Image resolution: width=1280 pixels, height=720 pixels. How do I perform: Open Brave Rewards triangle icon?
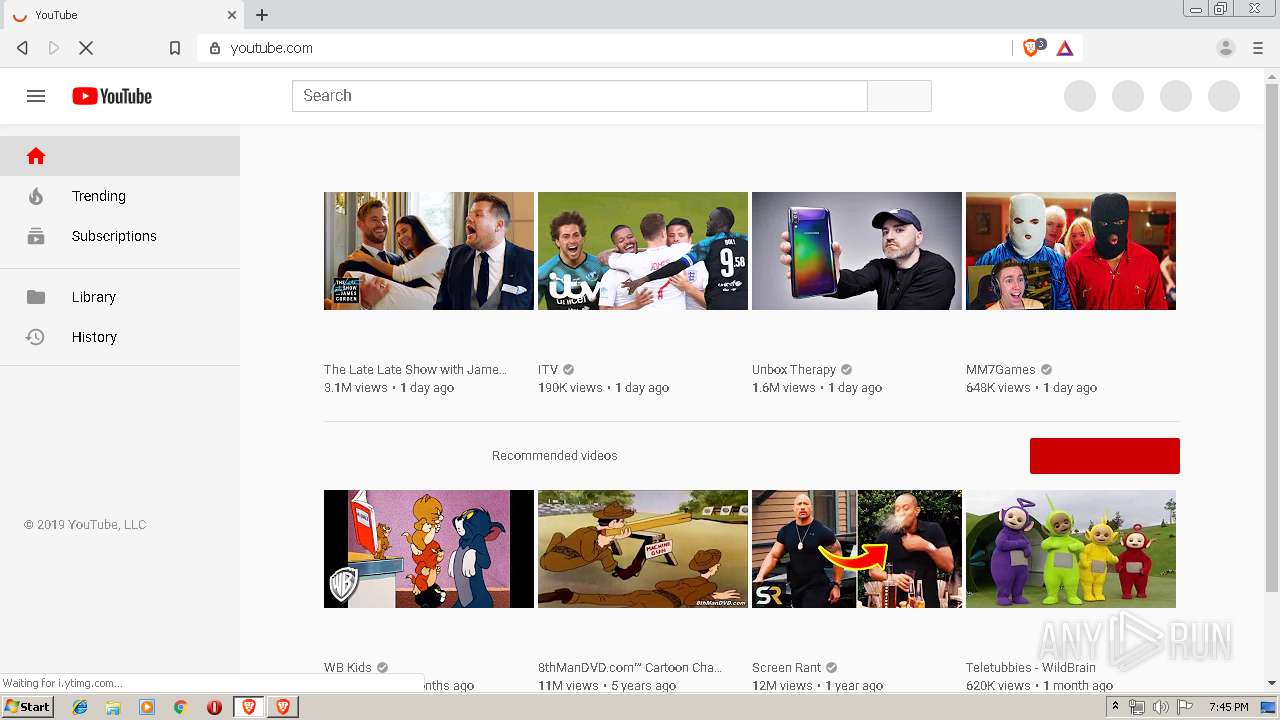tap(1065, 48)
